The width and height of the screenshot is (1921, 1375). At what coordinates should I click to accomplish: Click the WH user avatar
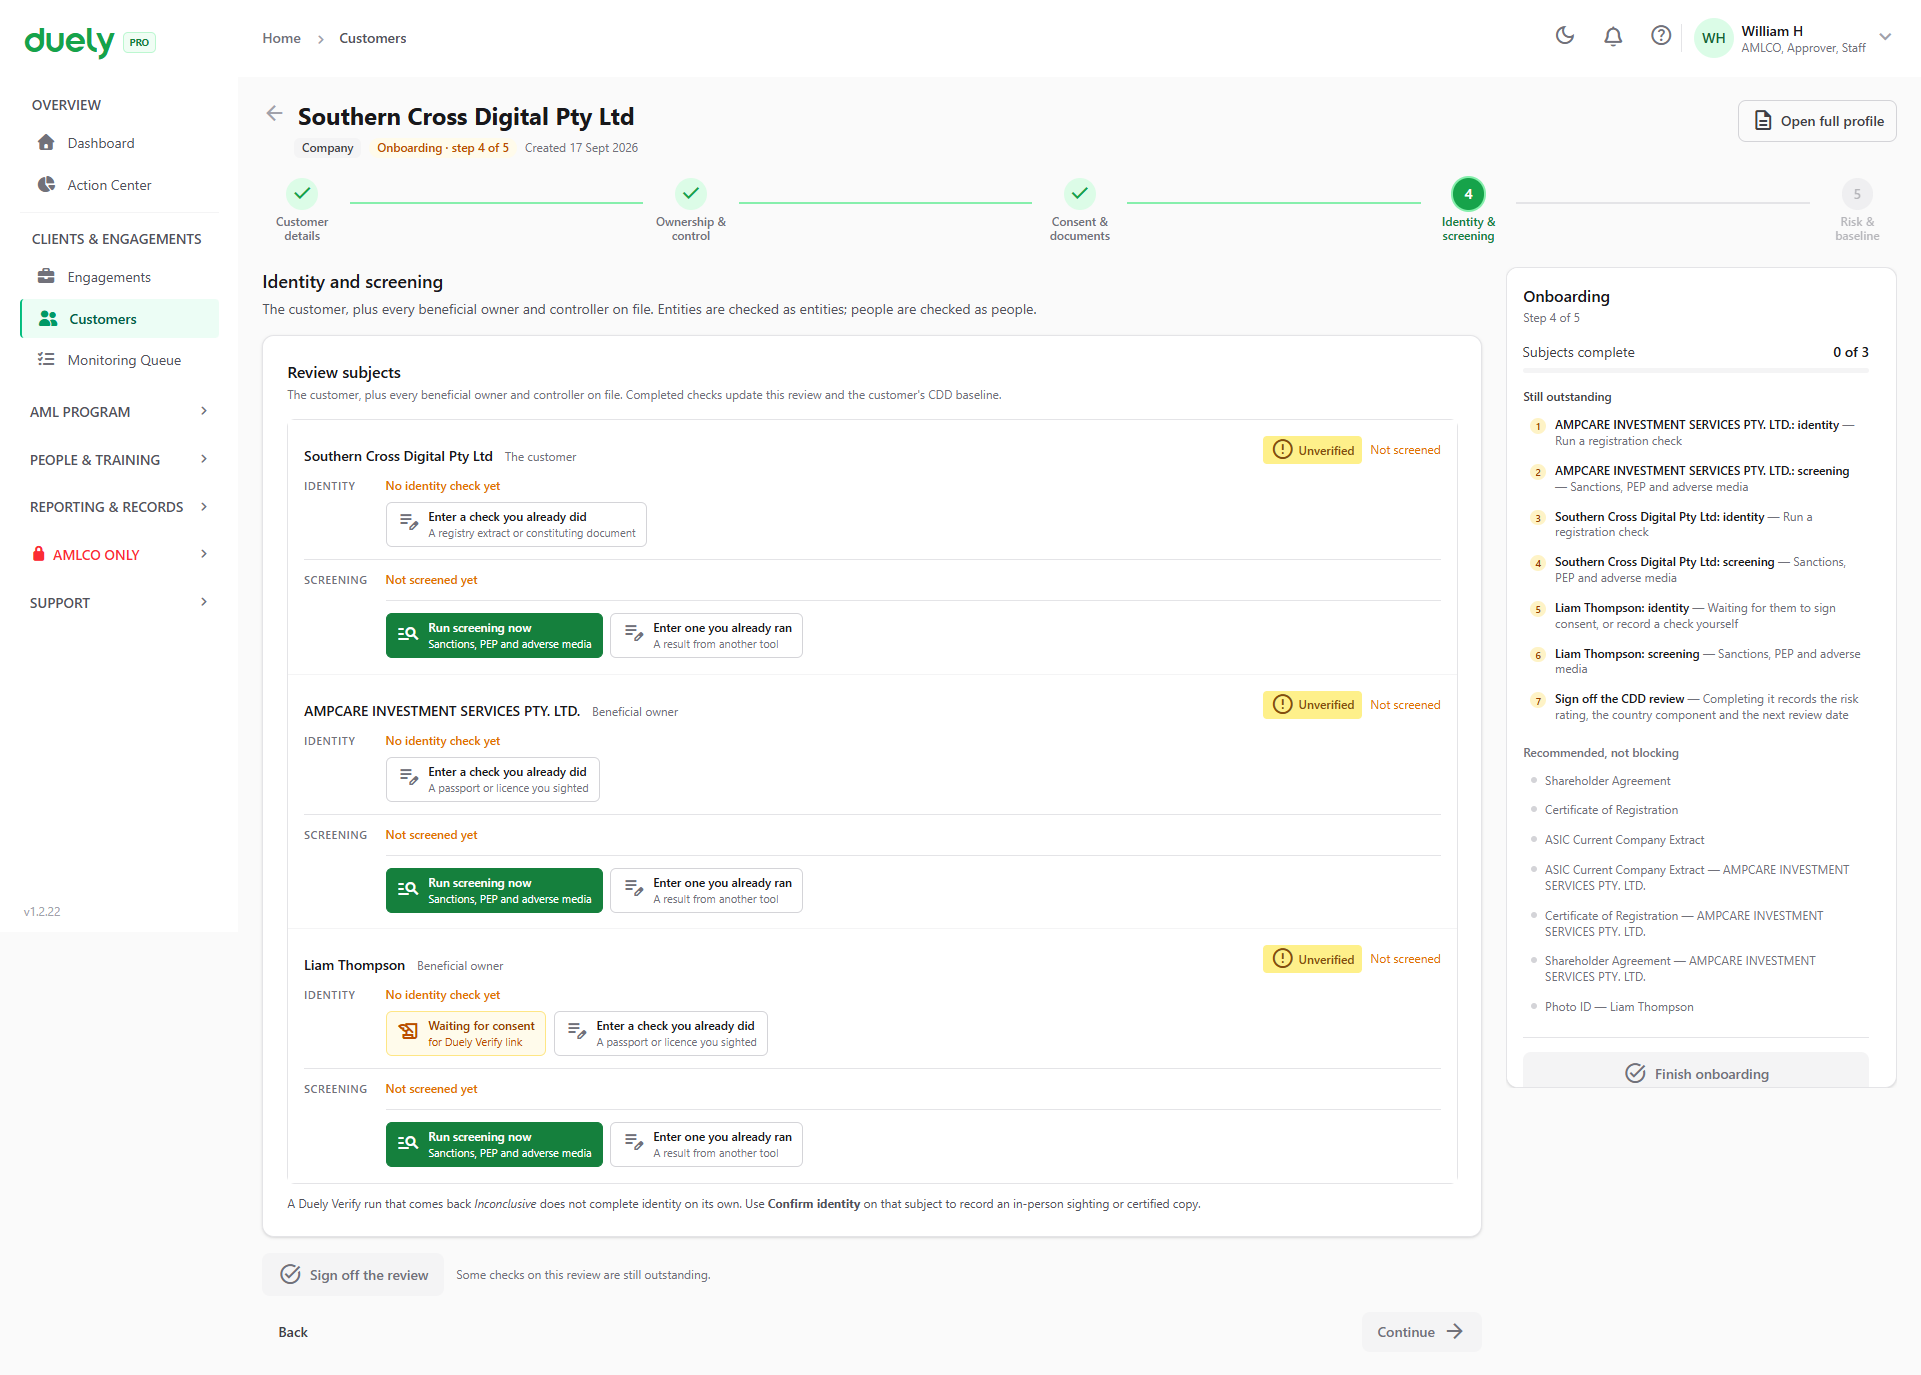tap(1713, 39)
